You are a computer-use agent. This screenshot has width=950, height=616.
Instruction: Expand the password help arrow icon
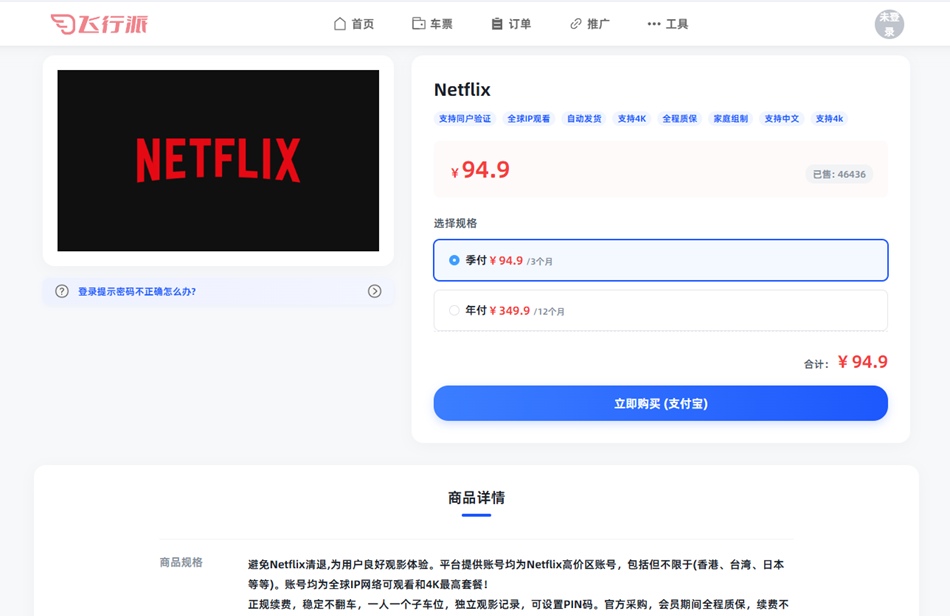point(374,291)
